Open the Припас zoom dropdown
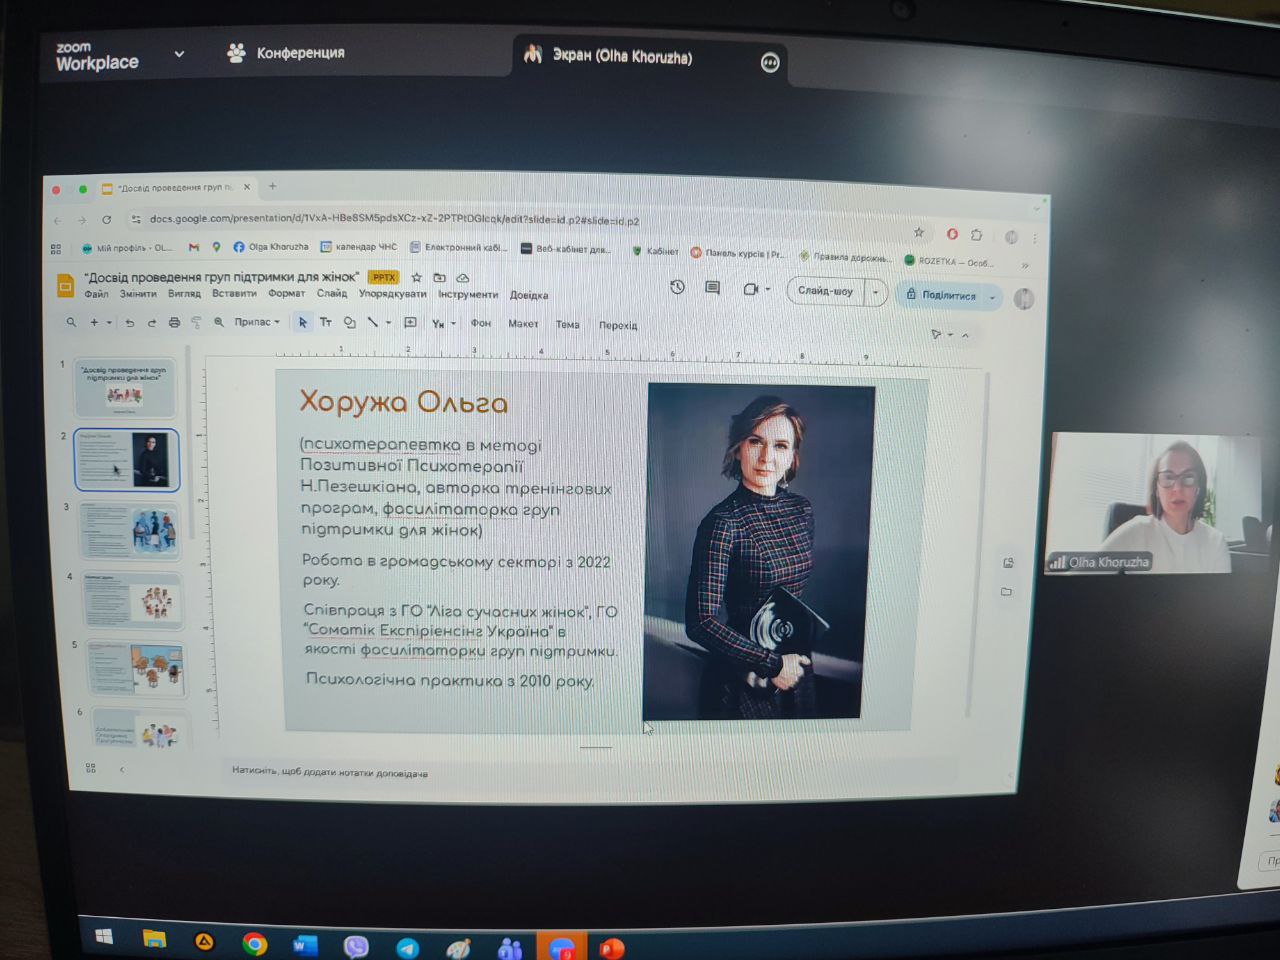Screen dimensions: 1280x960 click(257, 322)
